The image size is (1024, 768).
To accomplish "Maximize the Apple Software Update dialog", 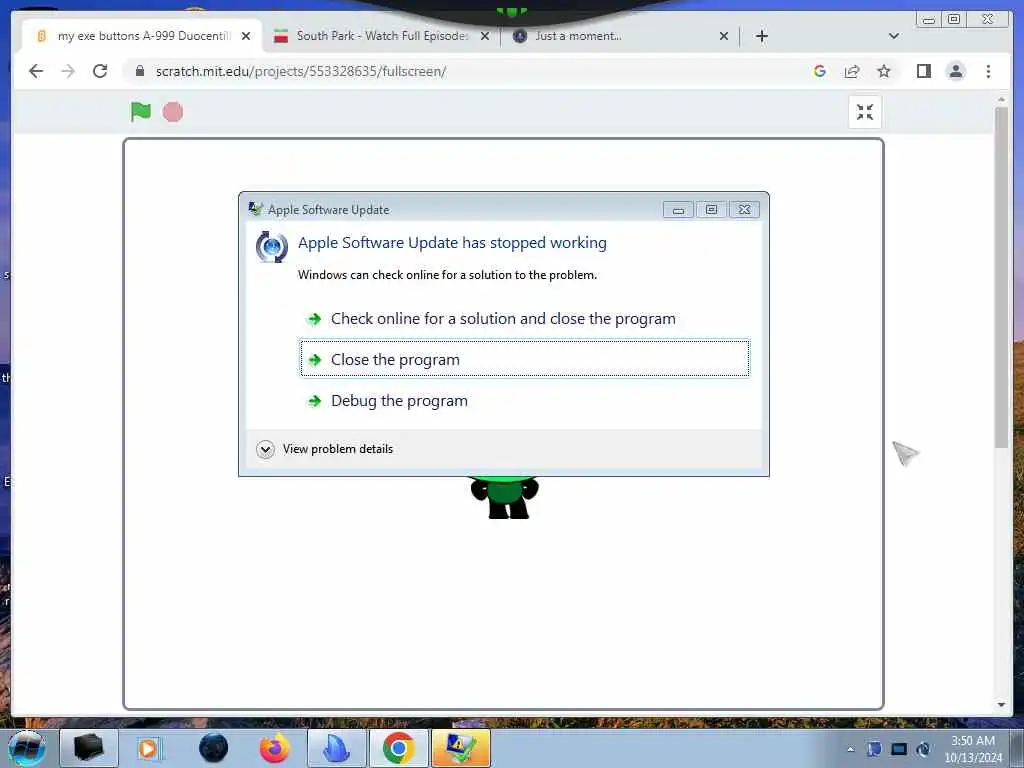I will pos(711,210).
